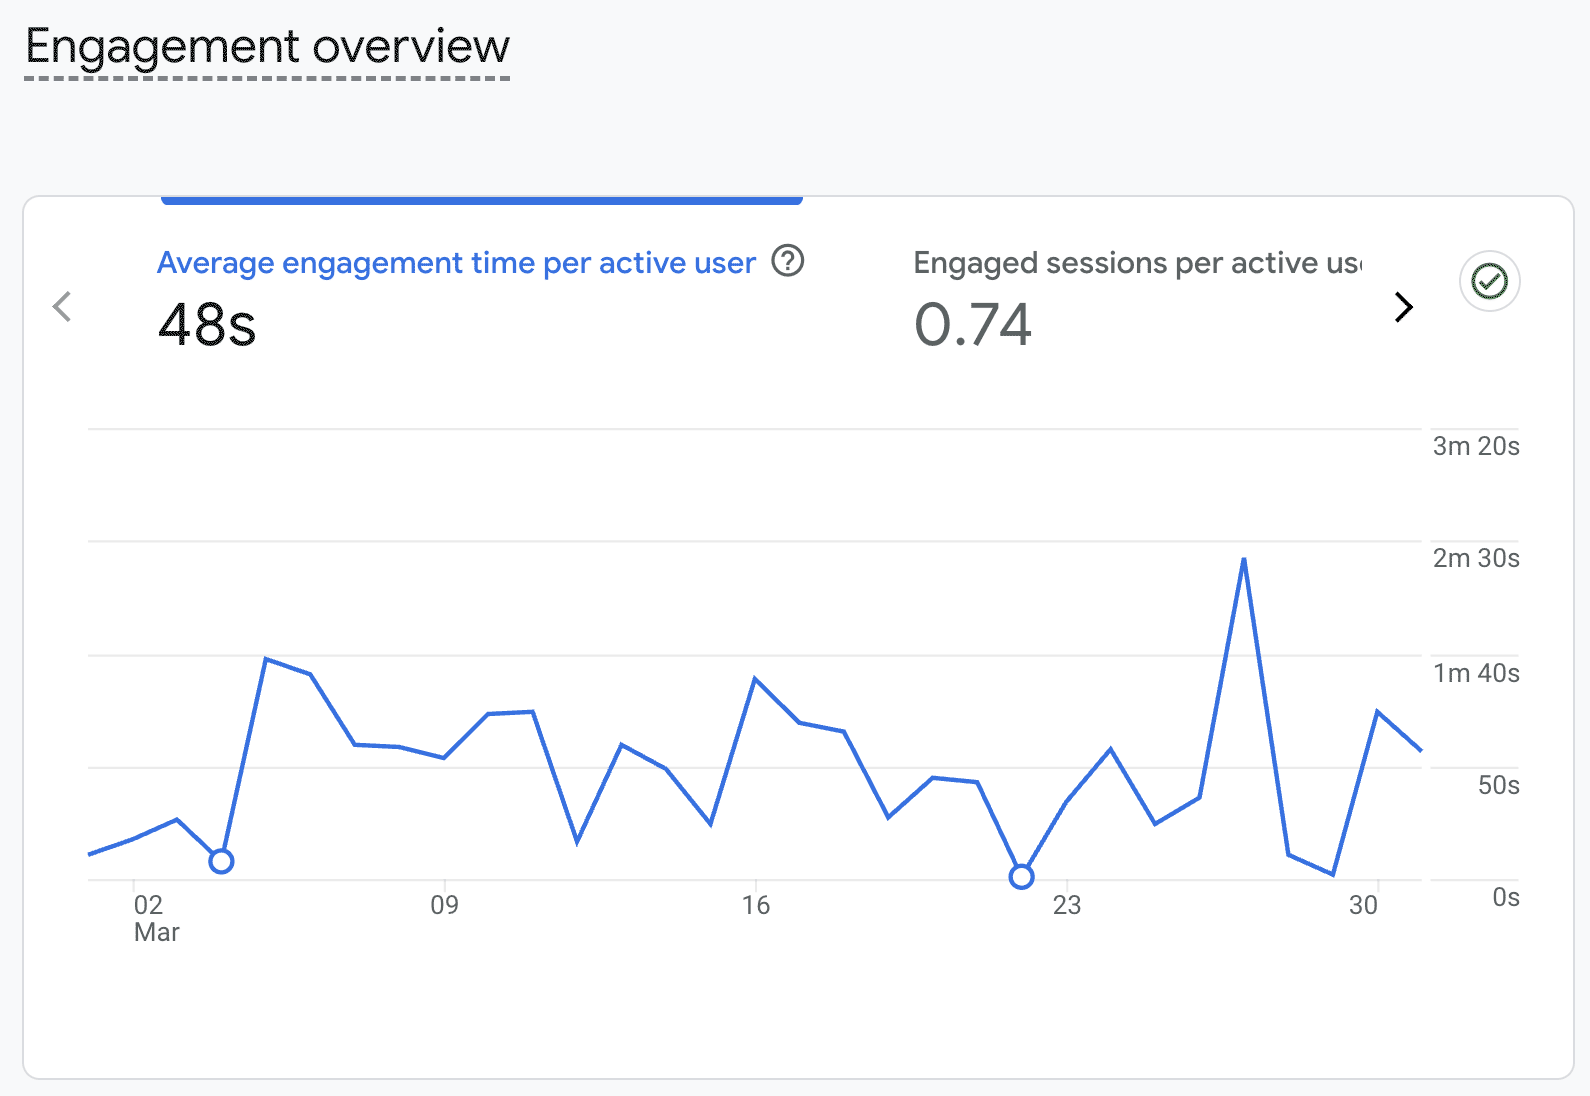Click the 48s metric value

point(207,325)
